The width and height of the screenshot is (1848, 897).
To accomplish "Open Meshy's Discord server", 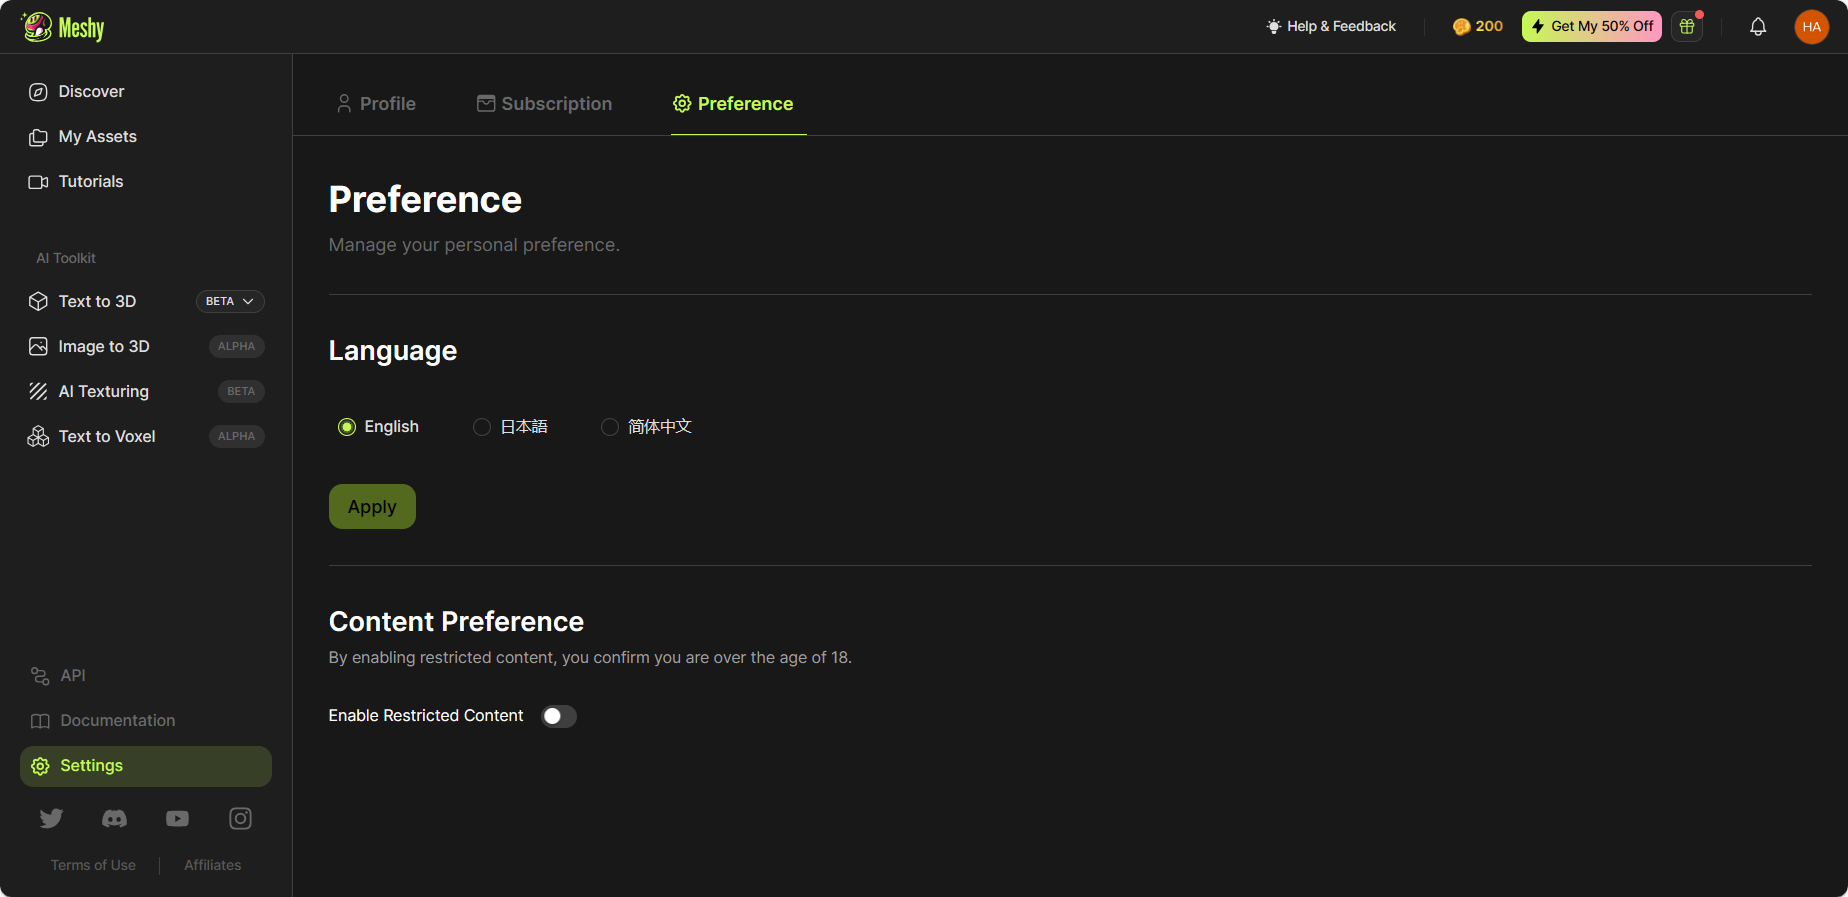I will [x=115, y=819].
